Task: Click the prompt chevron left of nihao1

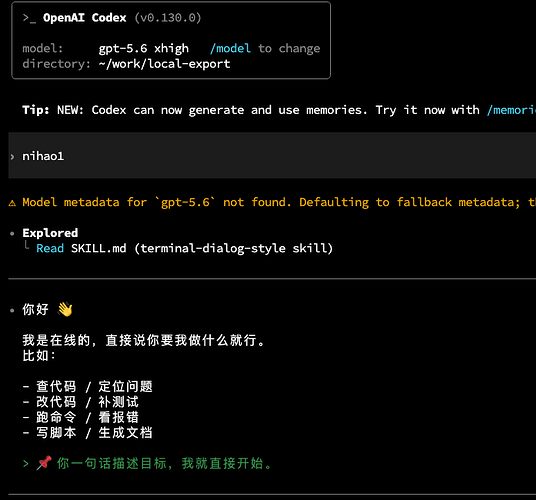Action: click(12, 157)
